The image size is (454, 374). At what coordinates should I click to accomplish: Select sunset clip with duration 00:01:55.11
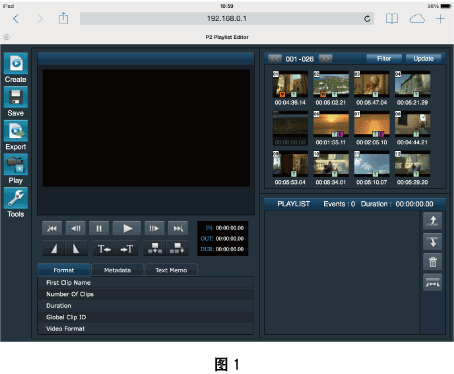click(x=331, y=124)
